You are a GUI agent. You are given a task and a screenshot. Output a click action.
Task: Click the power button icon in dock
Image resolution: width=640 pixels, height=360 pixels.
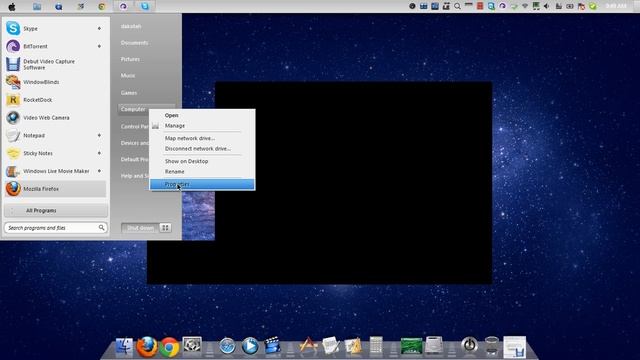tap(469, 345)
